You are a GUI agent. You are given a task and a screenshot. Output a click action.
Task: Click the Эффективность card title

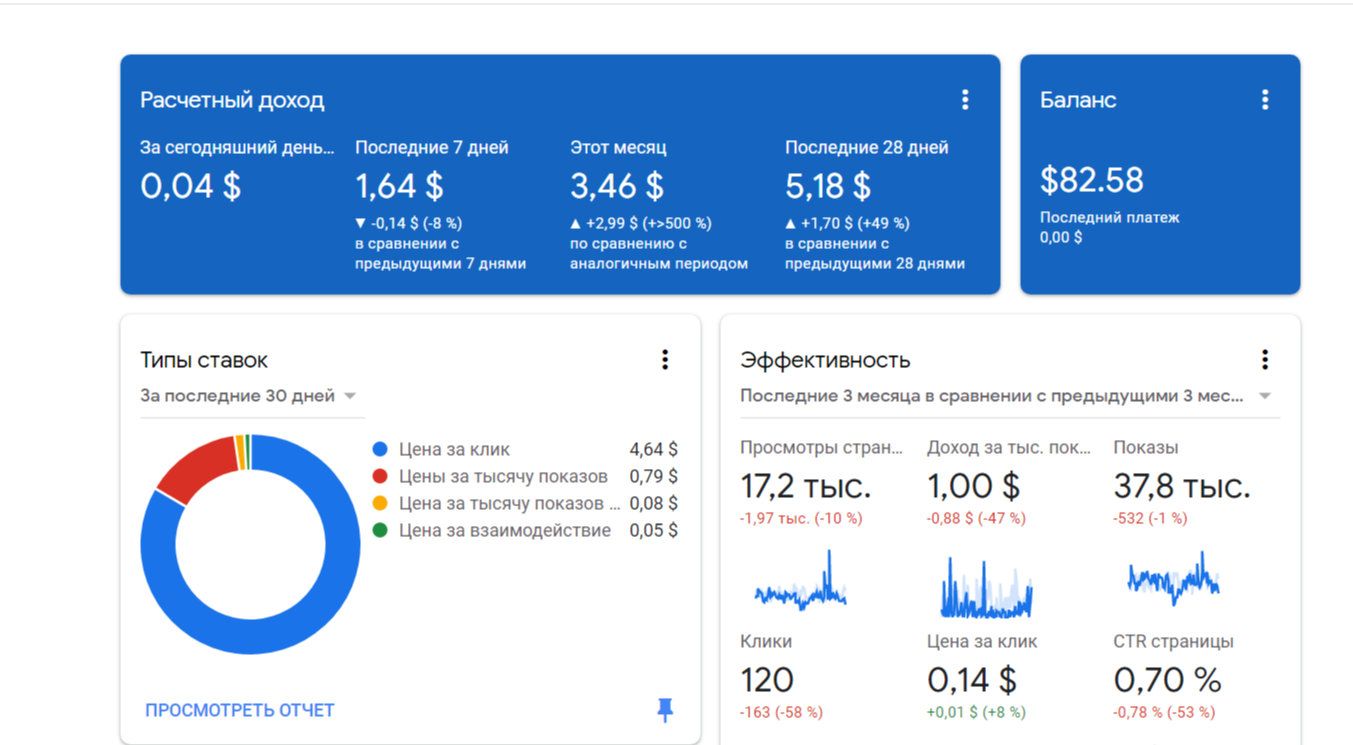coord(825,360)
